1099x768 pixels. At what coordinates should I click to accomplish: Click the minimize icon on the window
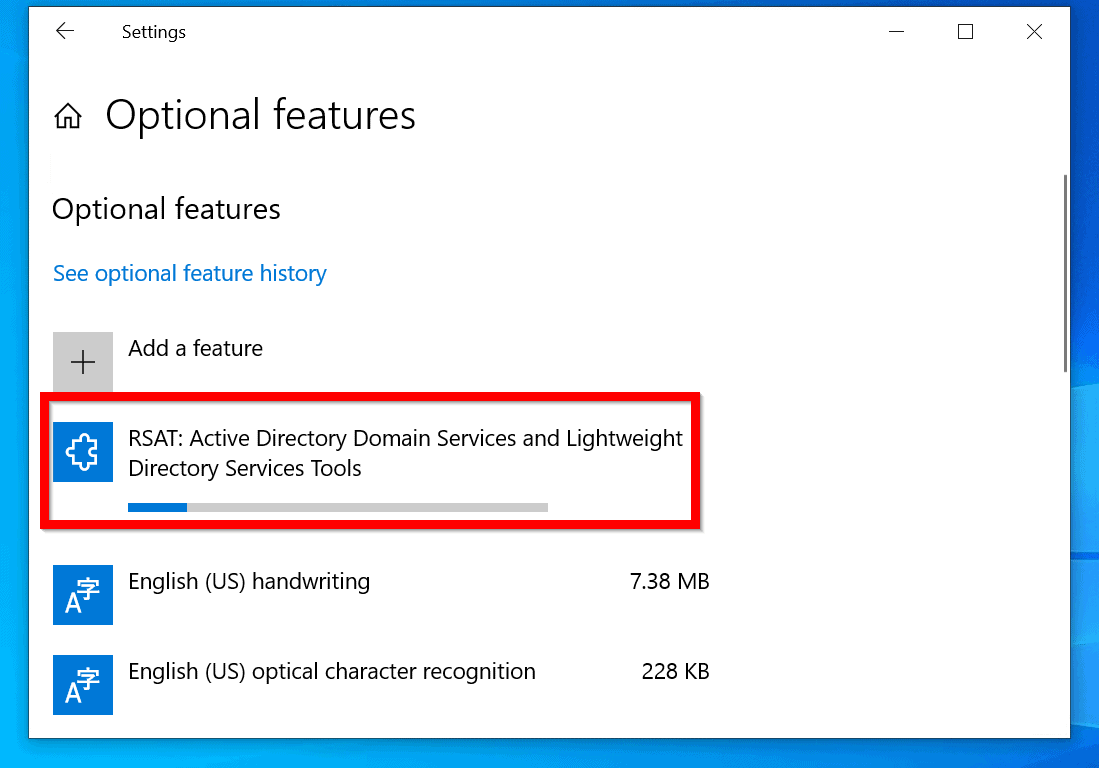pyautogui.click(x=896, y=31)
